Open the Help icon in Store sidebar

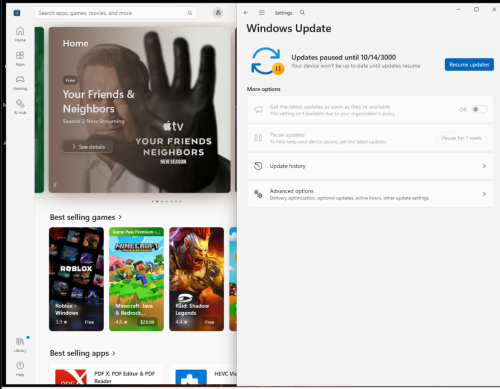pyautogui.click(x=20, y=369)
